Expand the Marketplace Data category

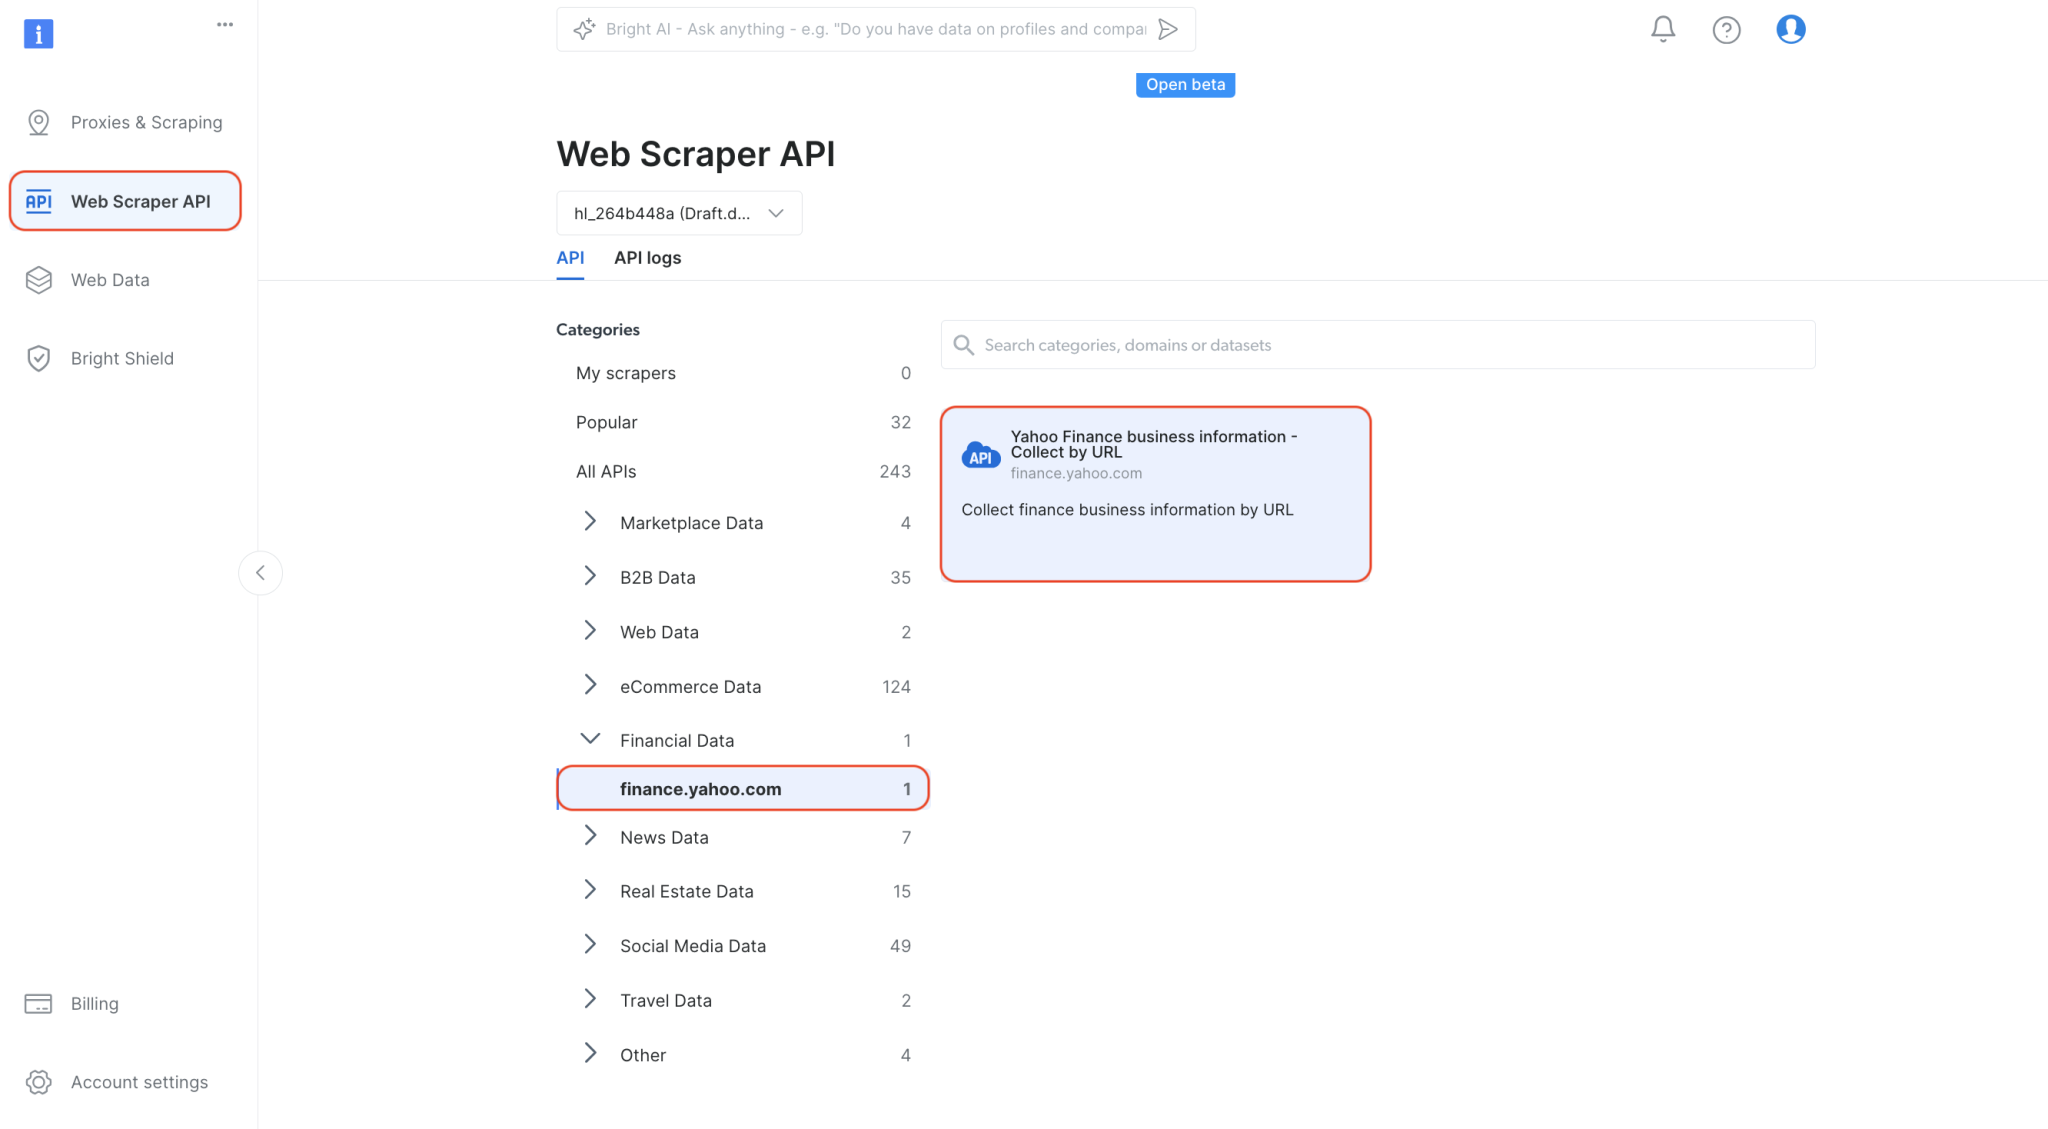point(590,522)
